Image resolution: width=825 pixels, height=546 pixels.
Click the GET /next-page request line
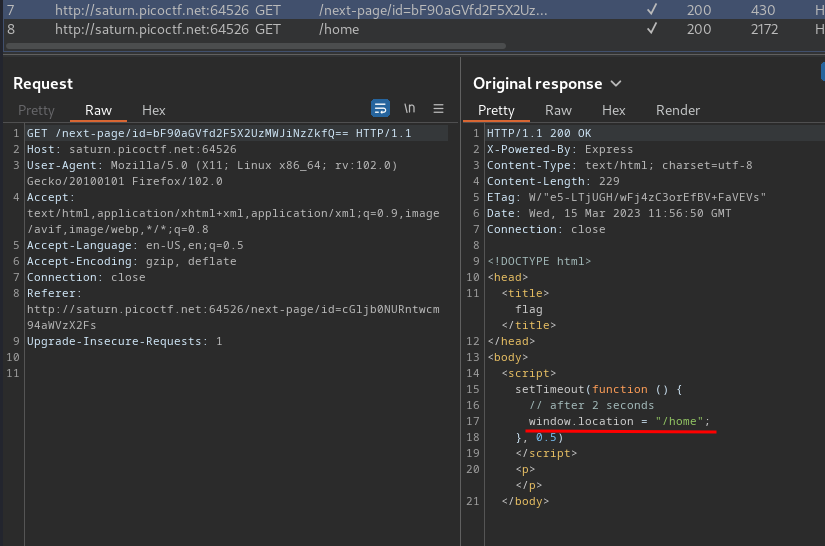pos(219,134)
